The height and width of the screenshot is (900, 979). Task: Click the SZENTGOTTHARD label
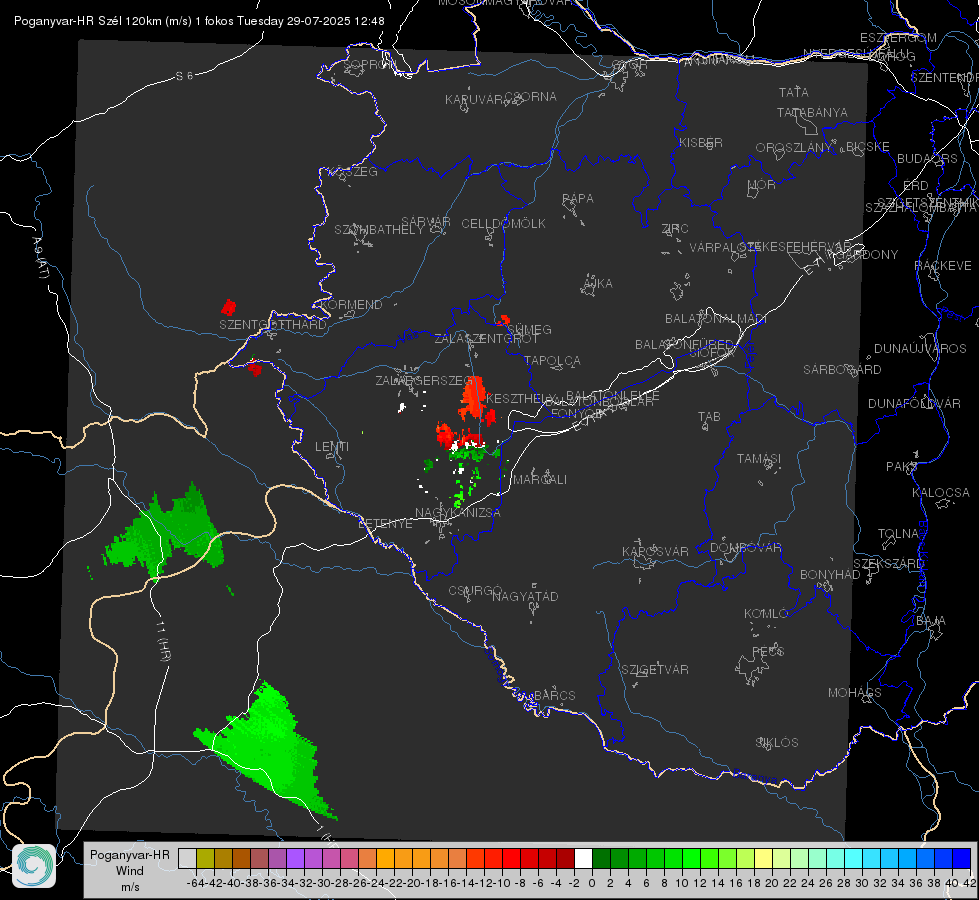pos(273,325)
